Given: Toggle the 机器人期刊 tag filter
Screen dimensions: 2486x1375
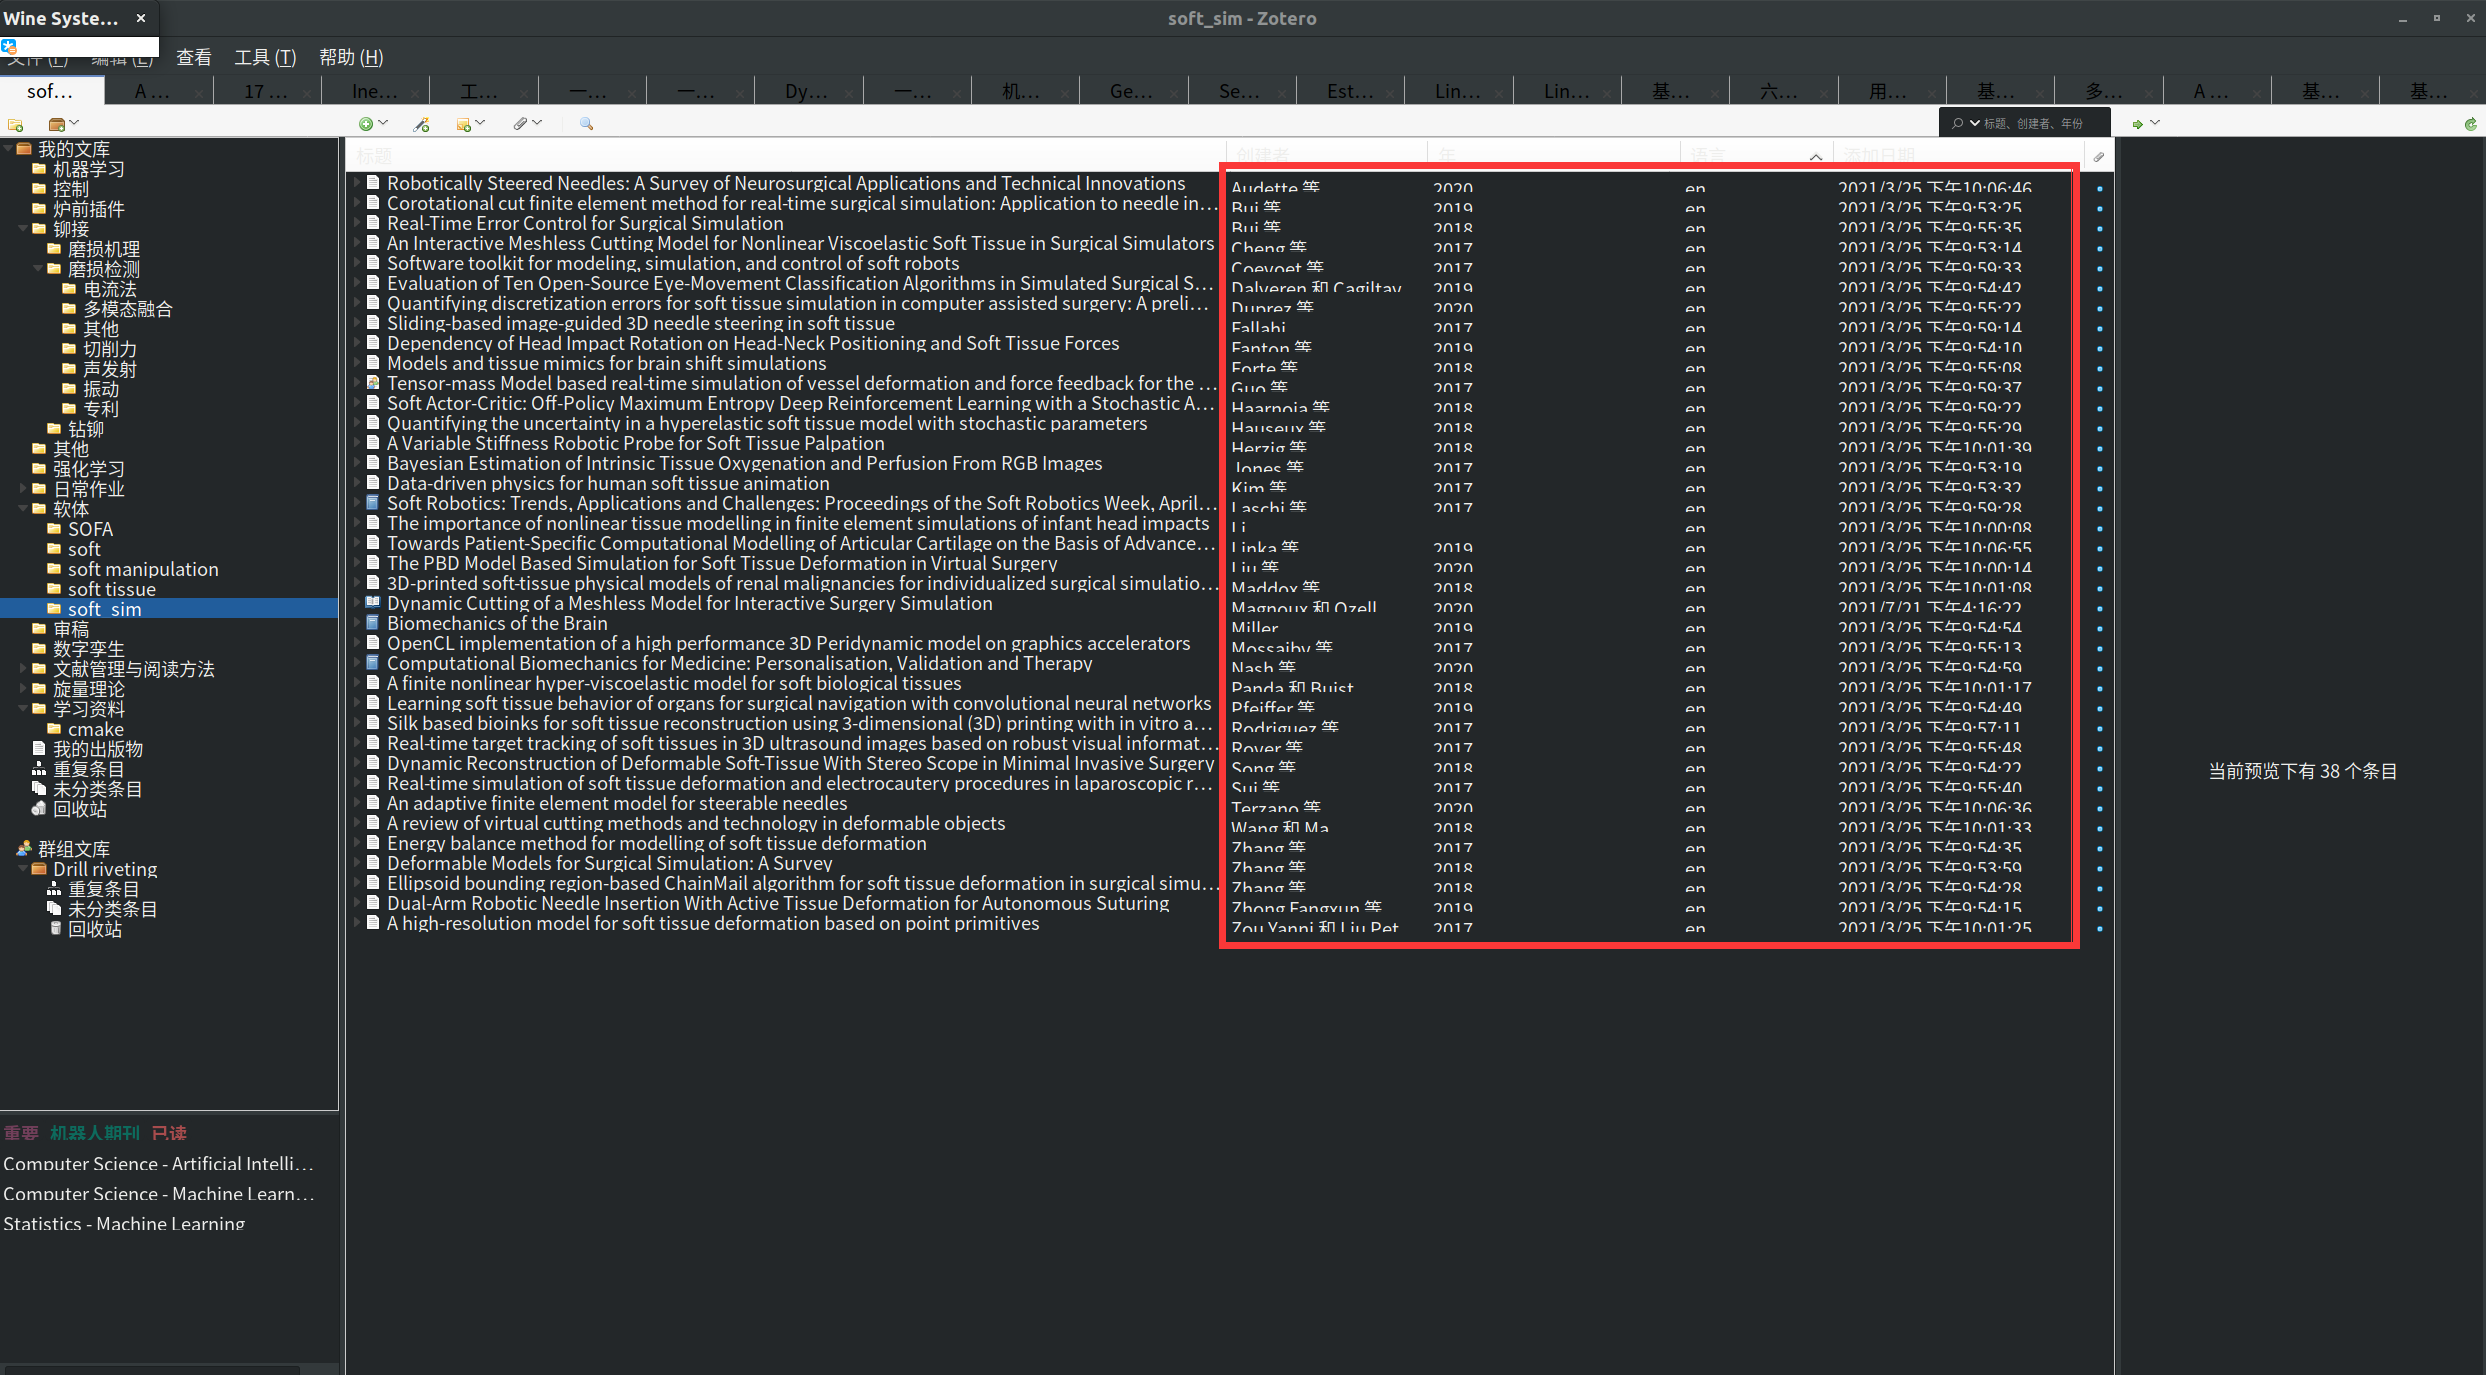Looking at the screenshot, I should click(x=95, y=1133).
